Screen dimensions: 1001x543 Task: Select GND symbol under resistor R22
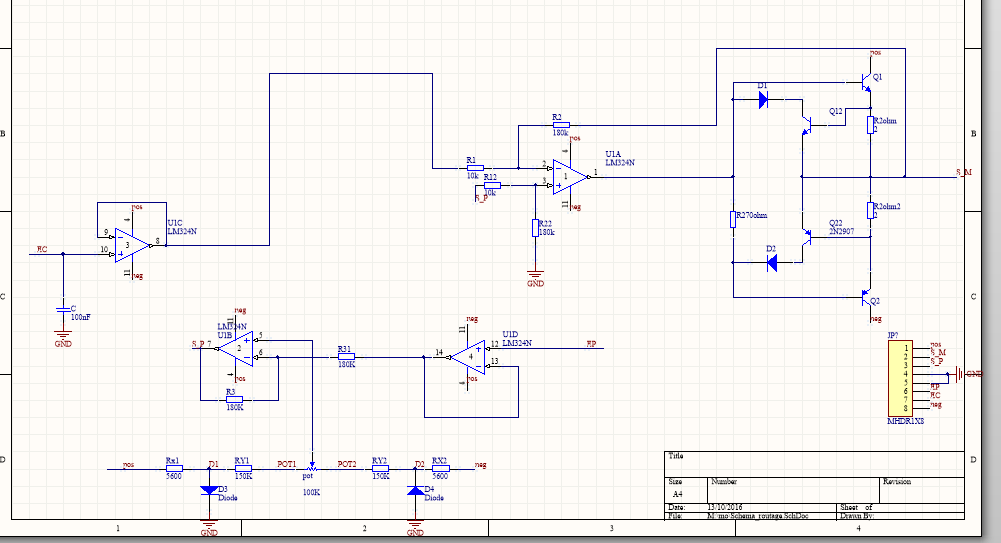point(535,275)
